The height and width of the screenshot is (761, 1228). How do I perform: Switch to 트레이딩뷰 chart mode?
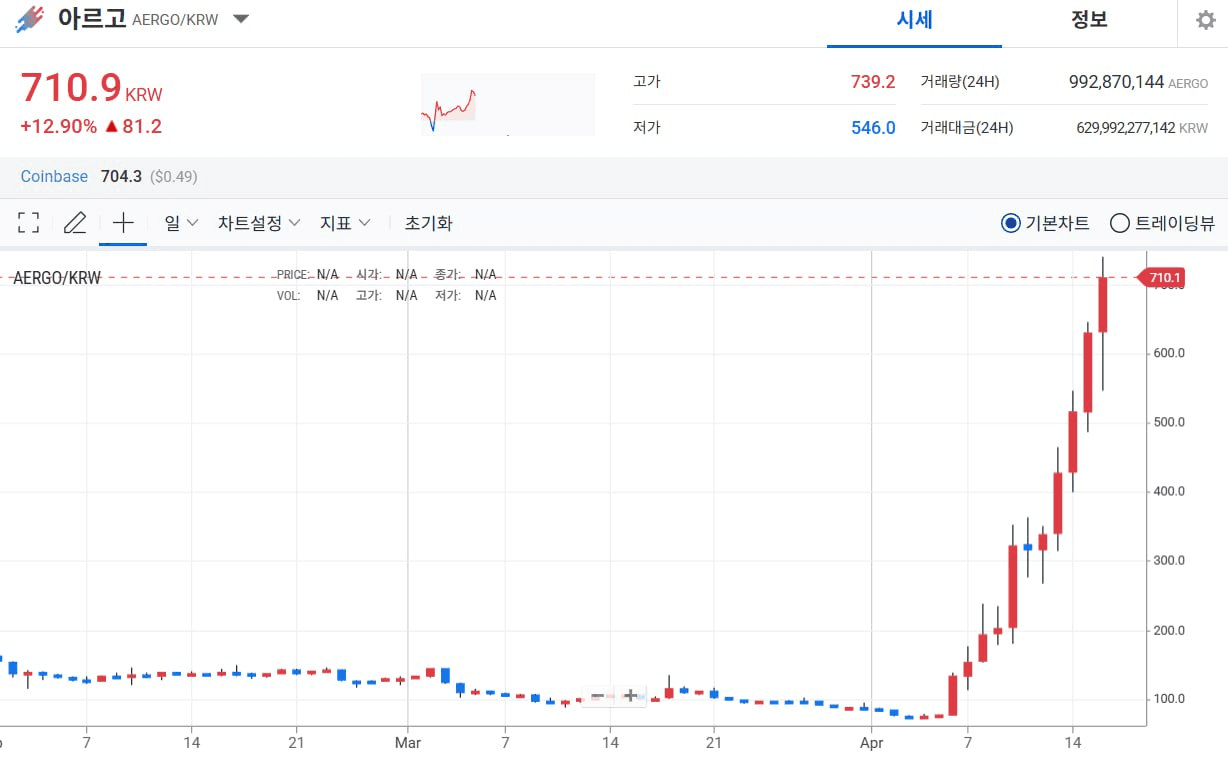click(x=1120, y=223)
